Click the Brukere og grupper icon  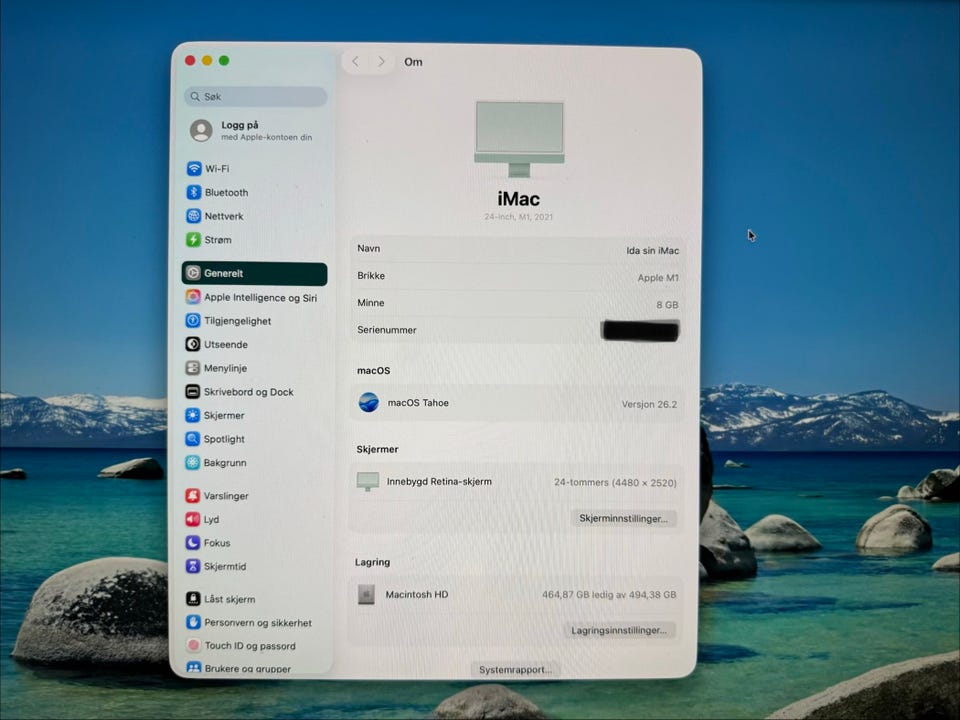pos(193,668)
